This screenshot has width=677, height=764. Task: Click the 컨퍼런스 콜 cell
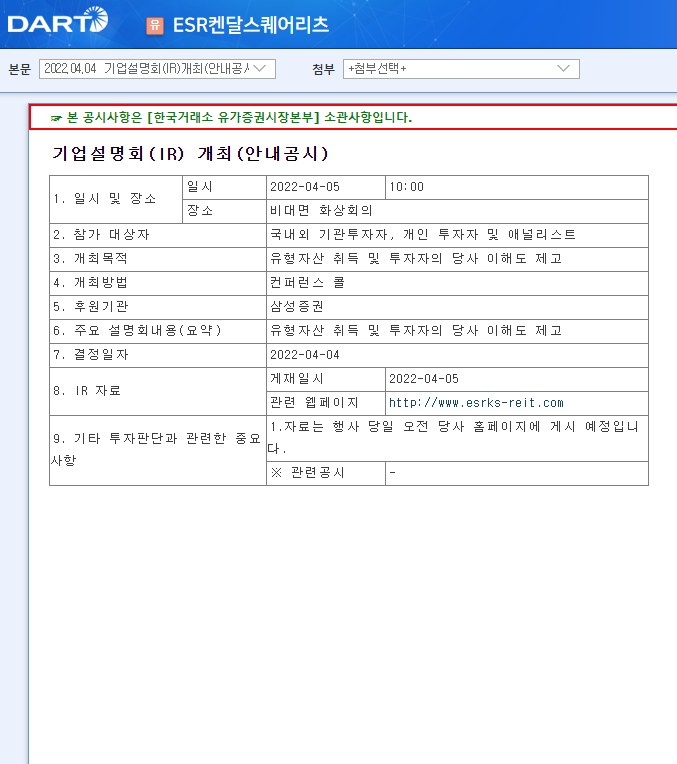click(457, 283)
